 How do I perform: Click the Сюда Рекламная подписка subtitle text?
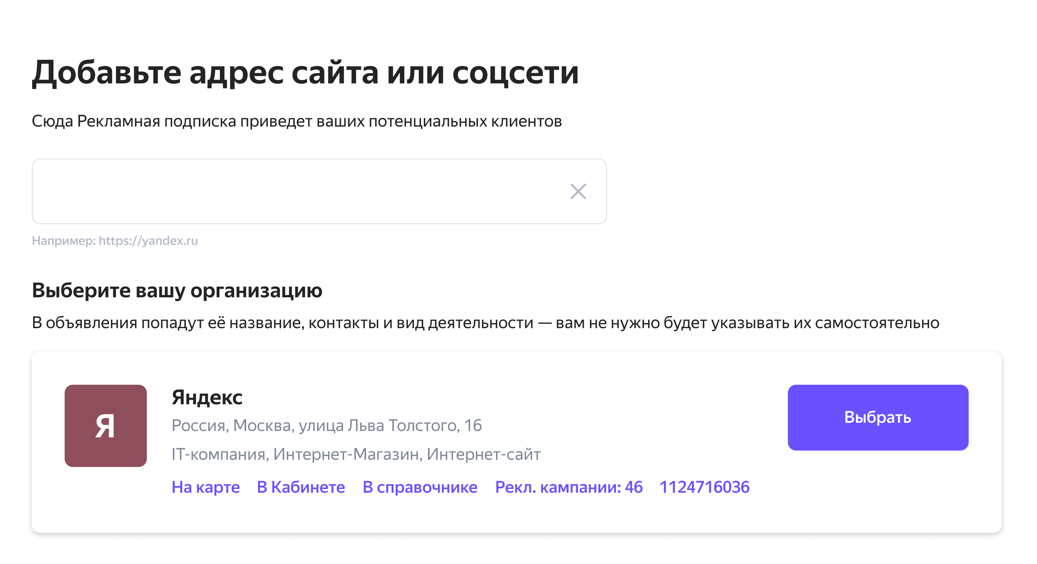[297, 122]
